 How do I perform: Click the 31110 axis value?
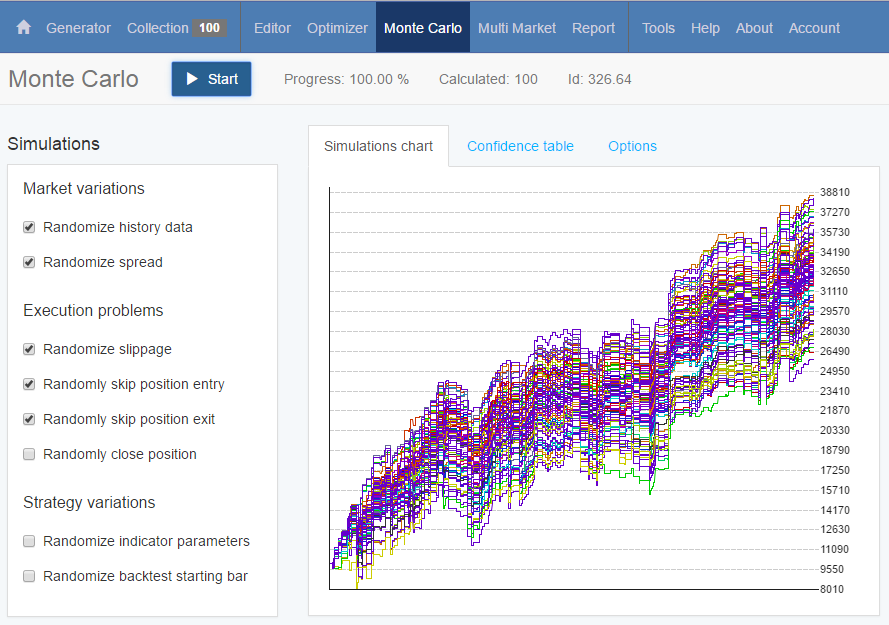(x=834, y=292)
